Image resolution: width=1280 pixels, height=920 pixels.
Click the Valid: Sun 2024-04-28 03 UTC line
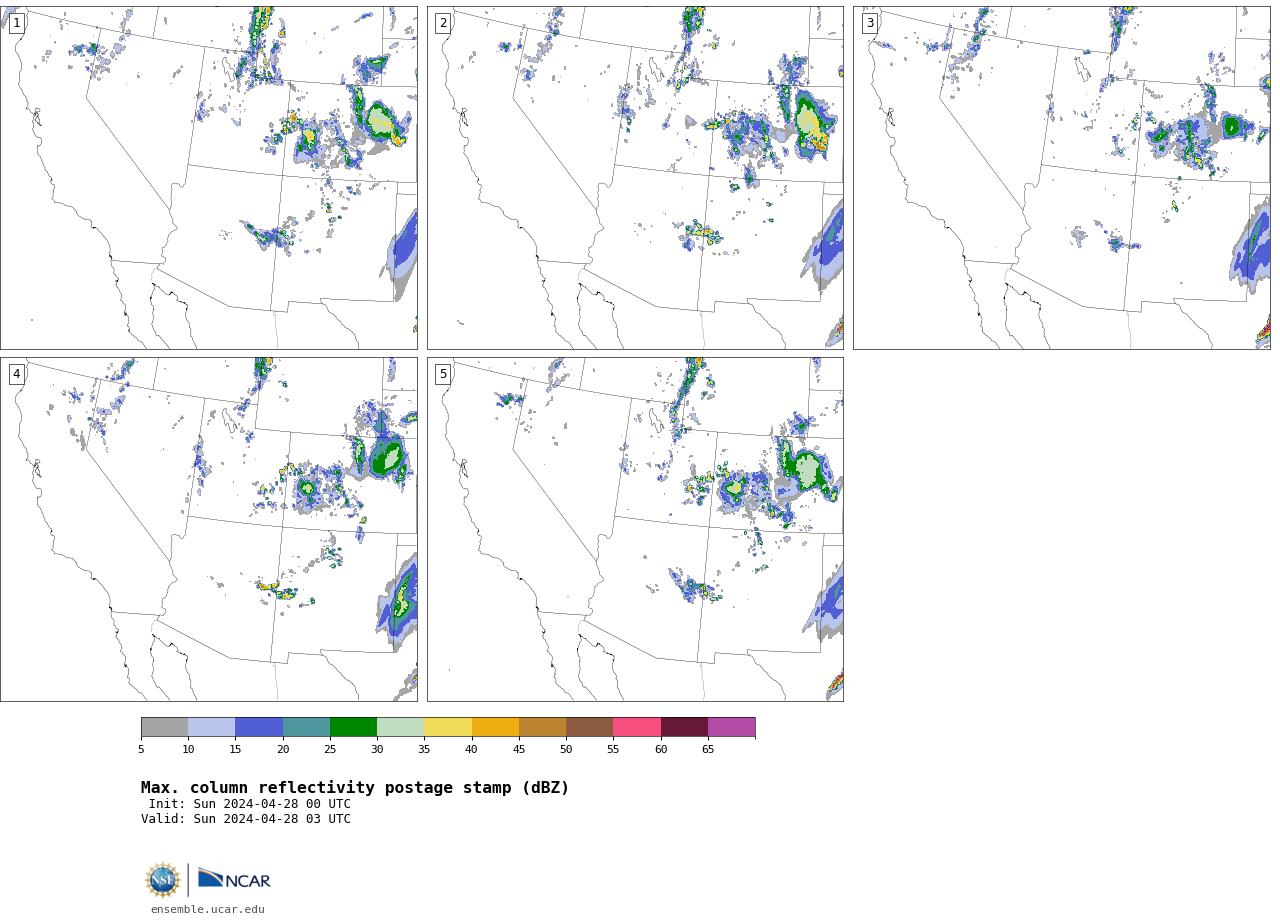[x=246, y=819]
